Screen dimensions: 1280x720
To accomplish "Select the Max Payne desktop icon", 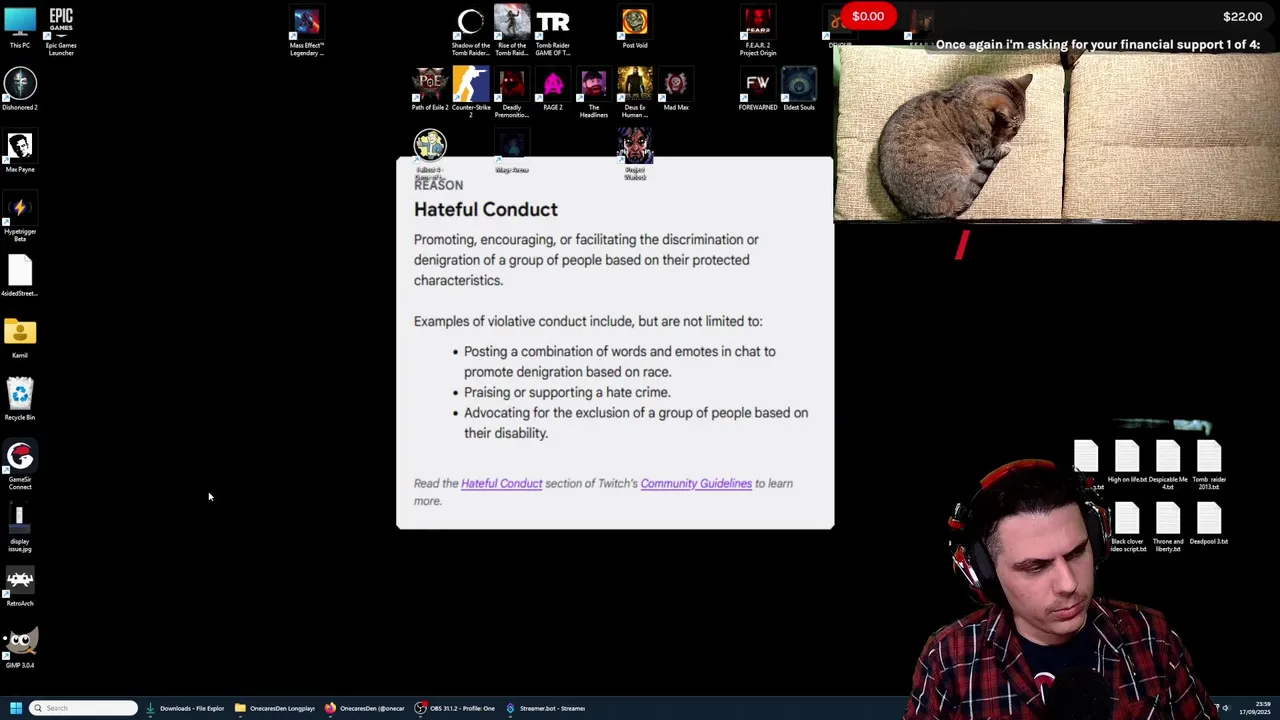I will (x=20, y=152).
